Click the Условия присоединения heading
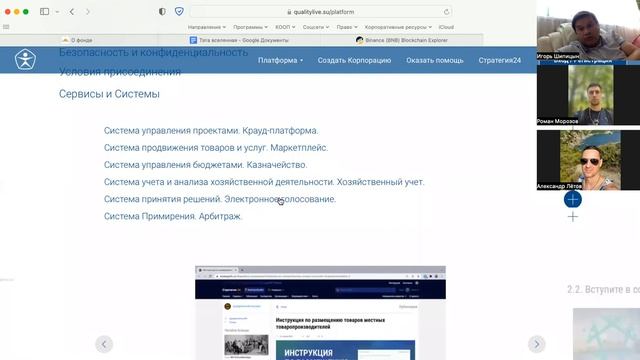 pos(120,72)
